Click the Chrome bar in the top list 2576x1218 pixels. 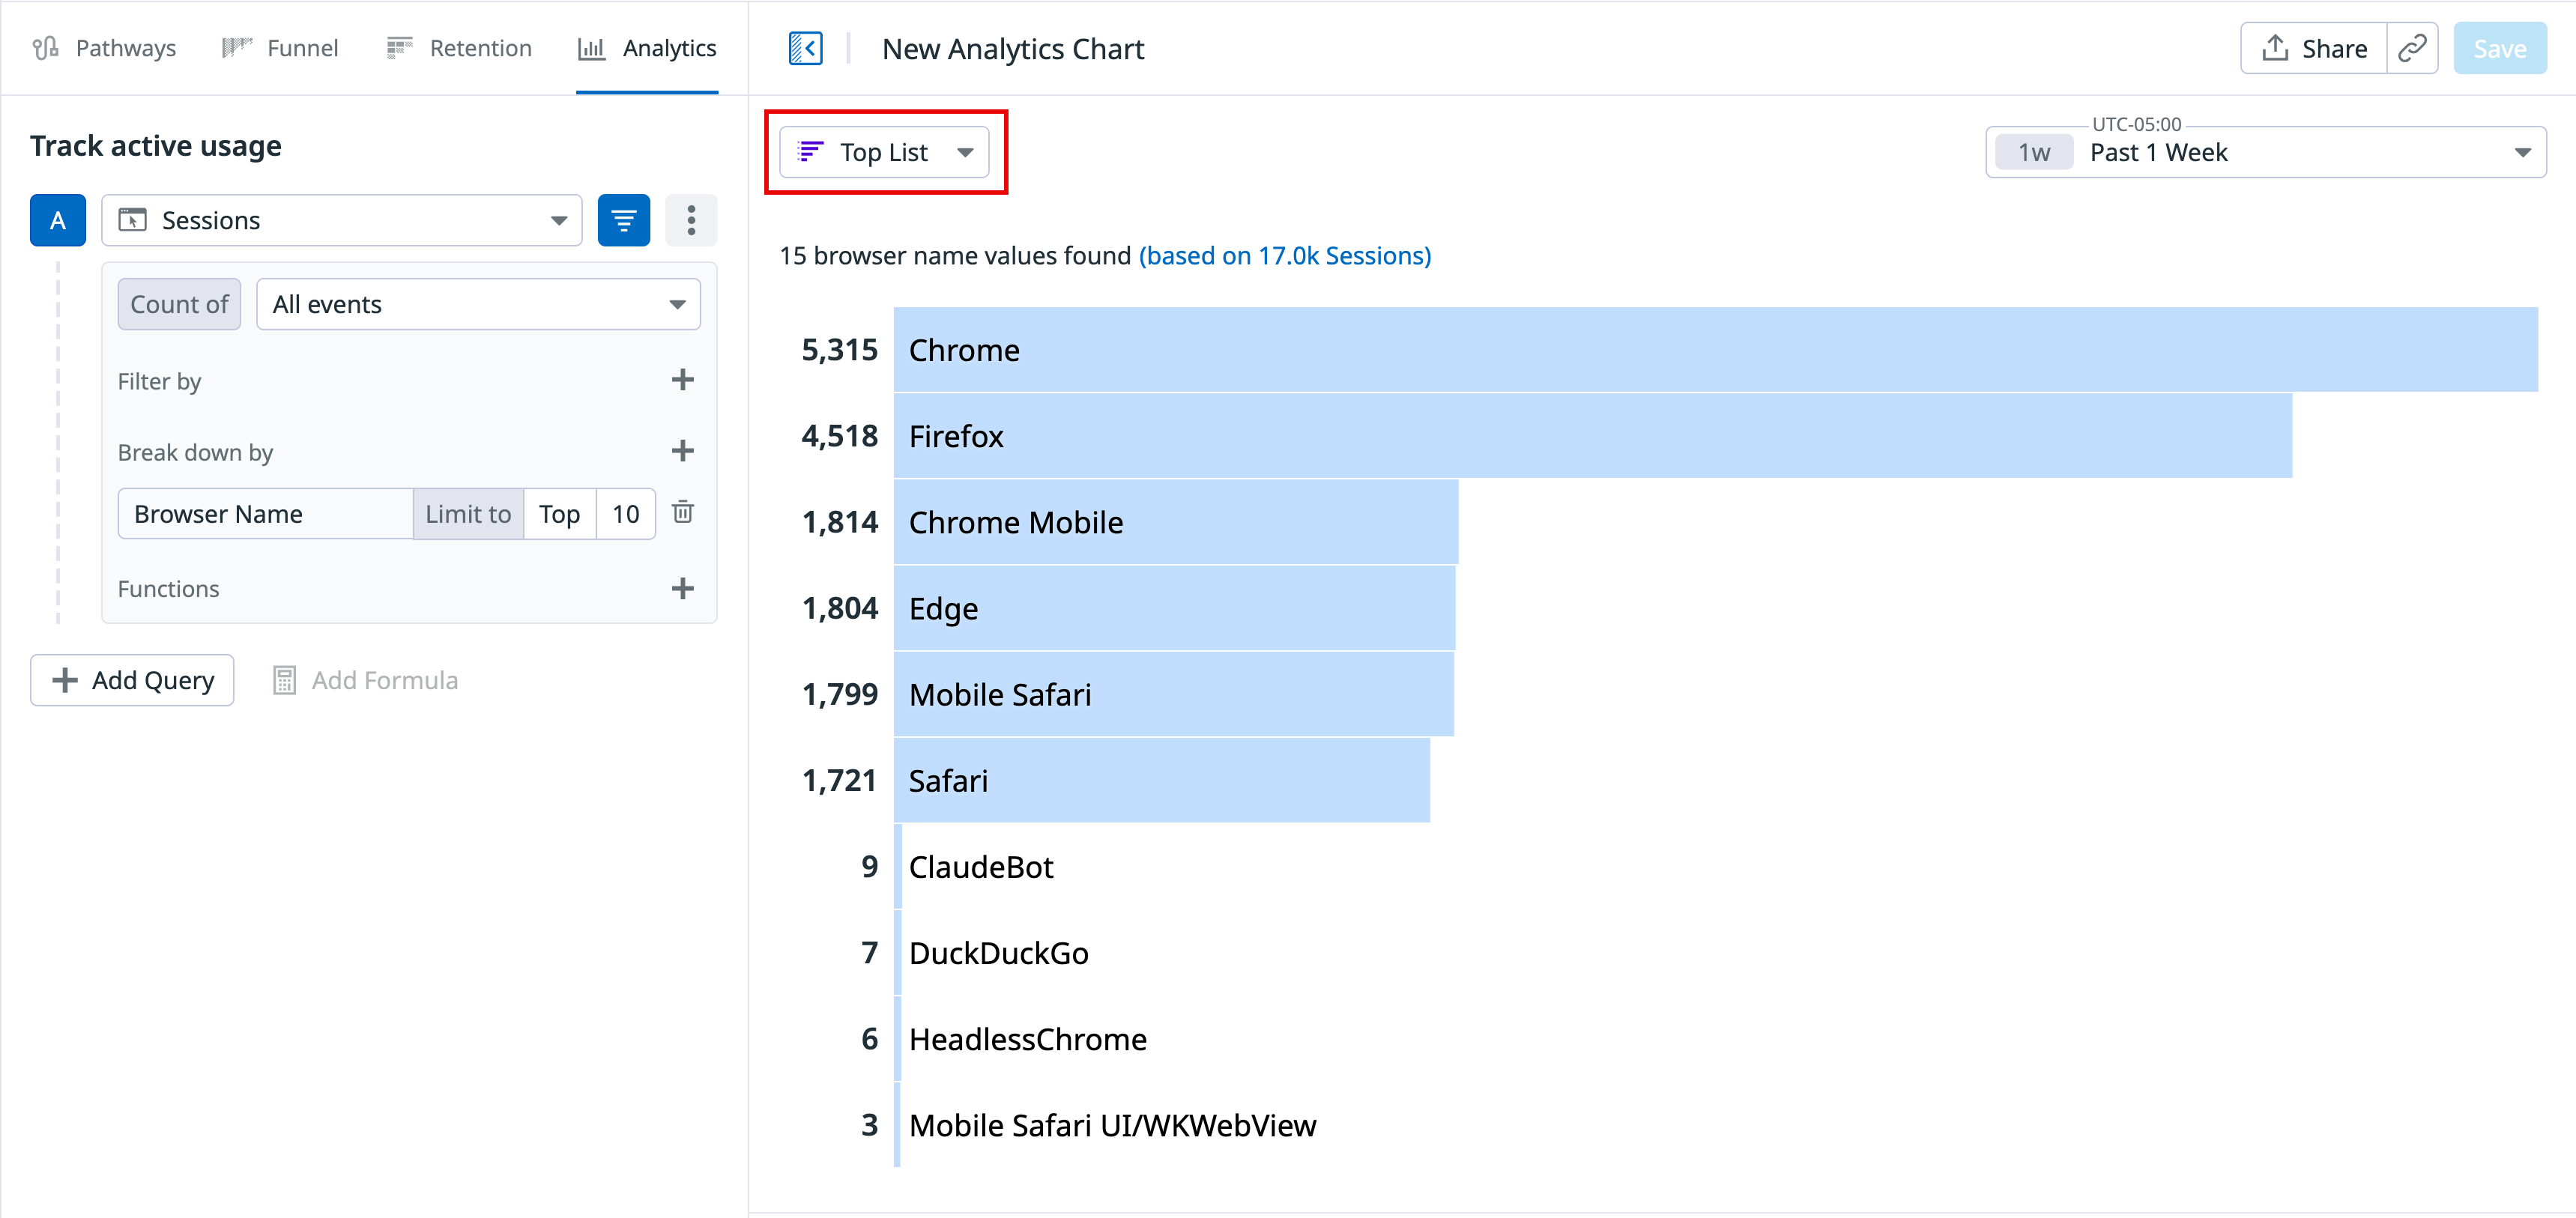coord(1714,350)
